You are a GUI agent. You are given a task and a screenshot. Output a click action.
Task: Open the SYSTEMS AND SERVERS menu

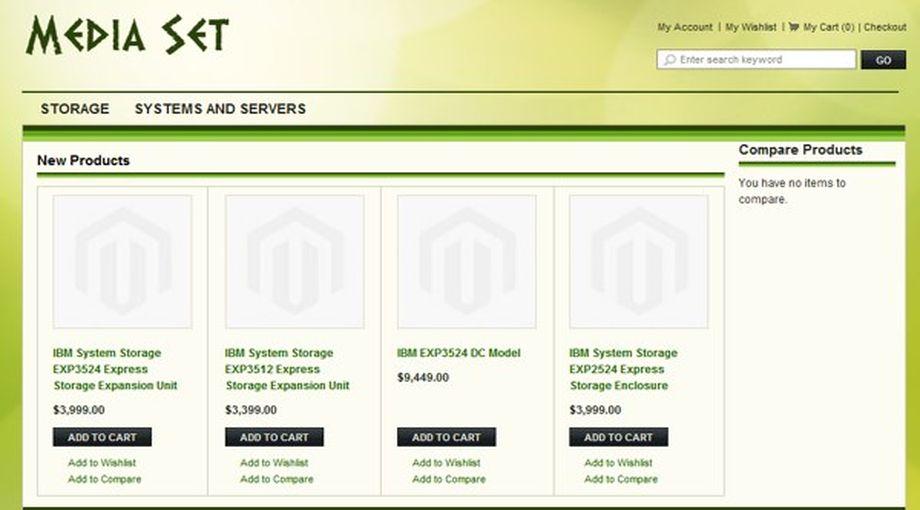(x=220, y=109)
